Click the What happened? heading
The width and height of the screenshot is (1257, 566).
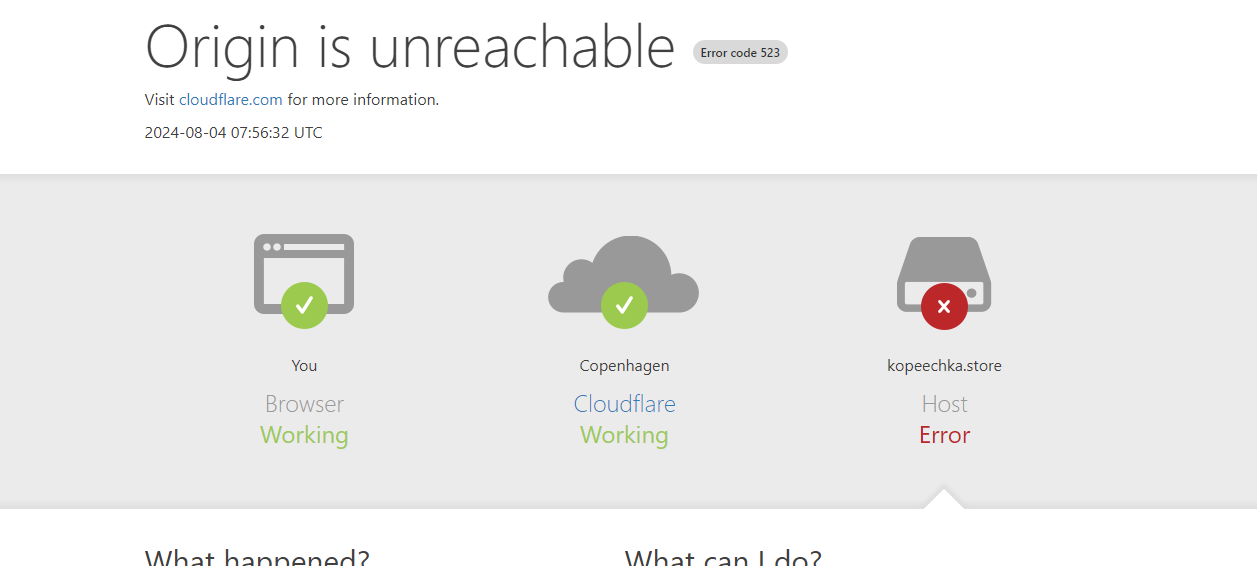pos(257,557)
